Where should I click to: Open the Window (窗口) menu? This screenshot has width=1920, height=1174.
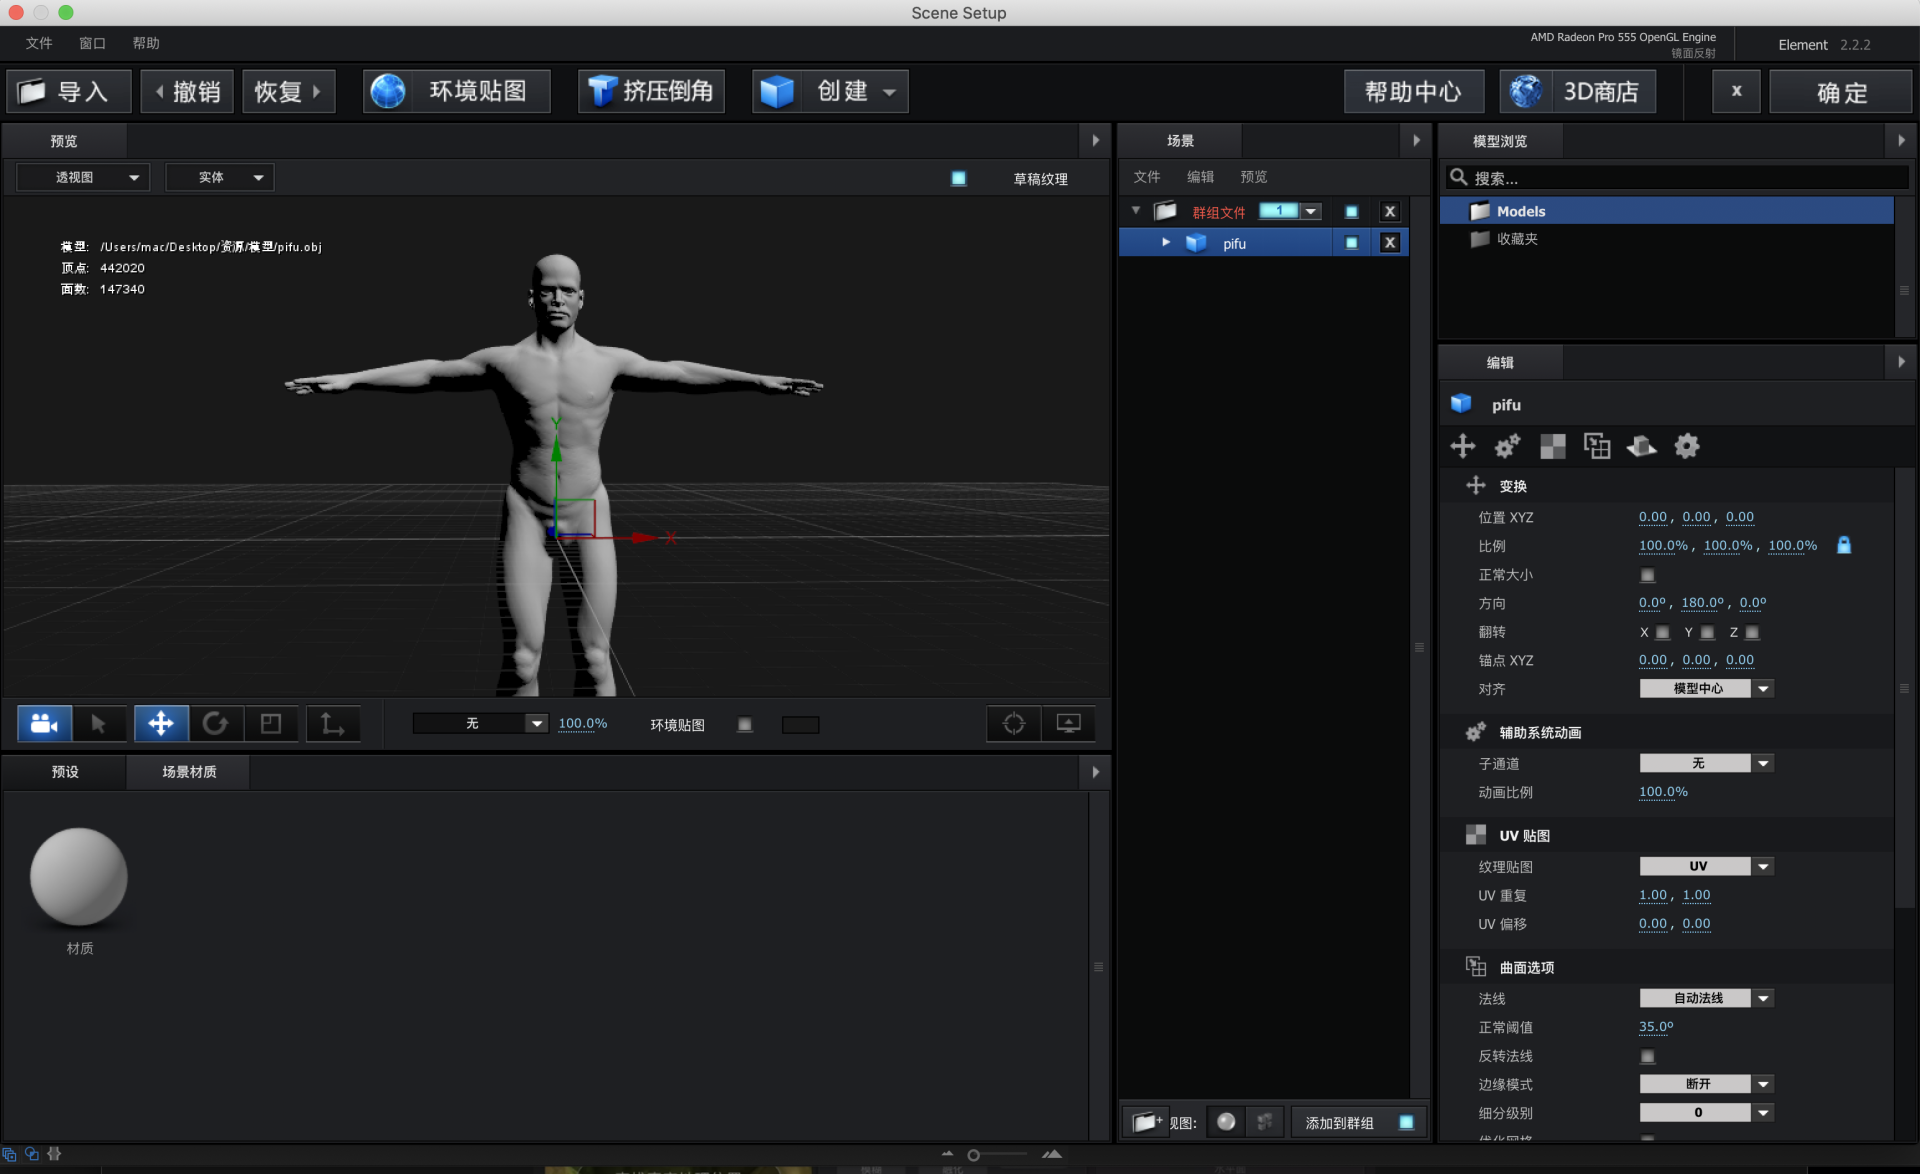[92, 43]
